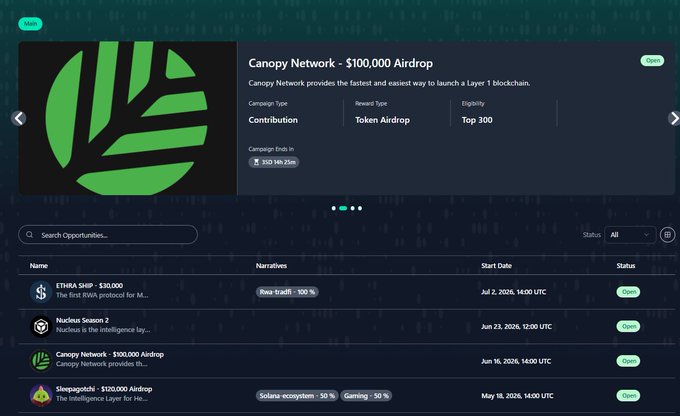Sort by the Narratives column header

pyautogui.click(x=271, y=265)
